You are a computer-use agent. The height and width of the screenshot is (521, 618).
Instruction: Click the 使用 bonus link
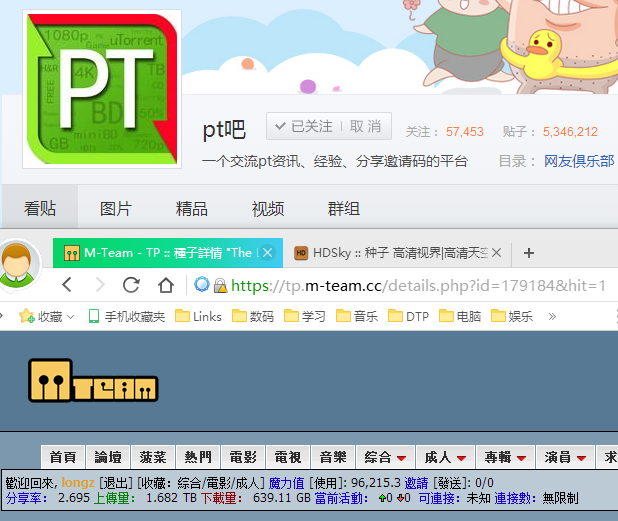325,483
